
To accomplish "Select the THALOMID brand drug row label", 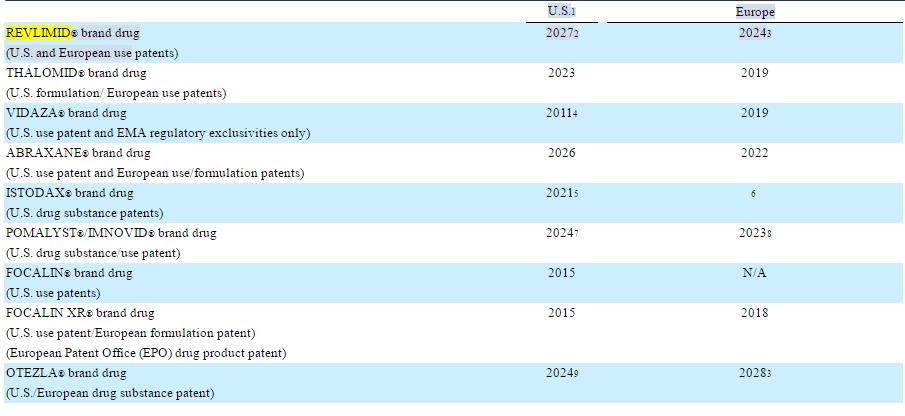I will tap(76, 73).
